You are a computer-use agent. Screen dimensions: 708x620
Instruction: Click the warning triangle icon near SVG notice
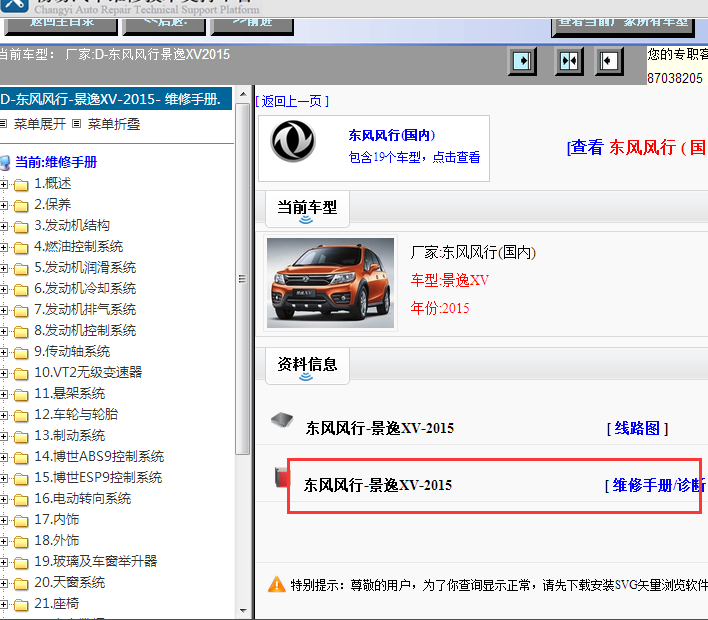point(276,584)
